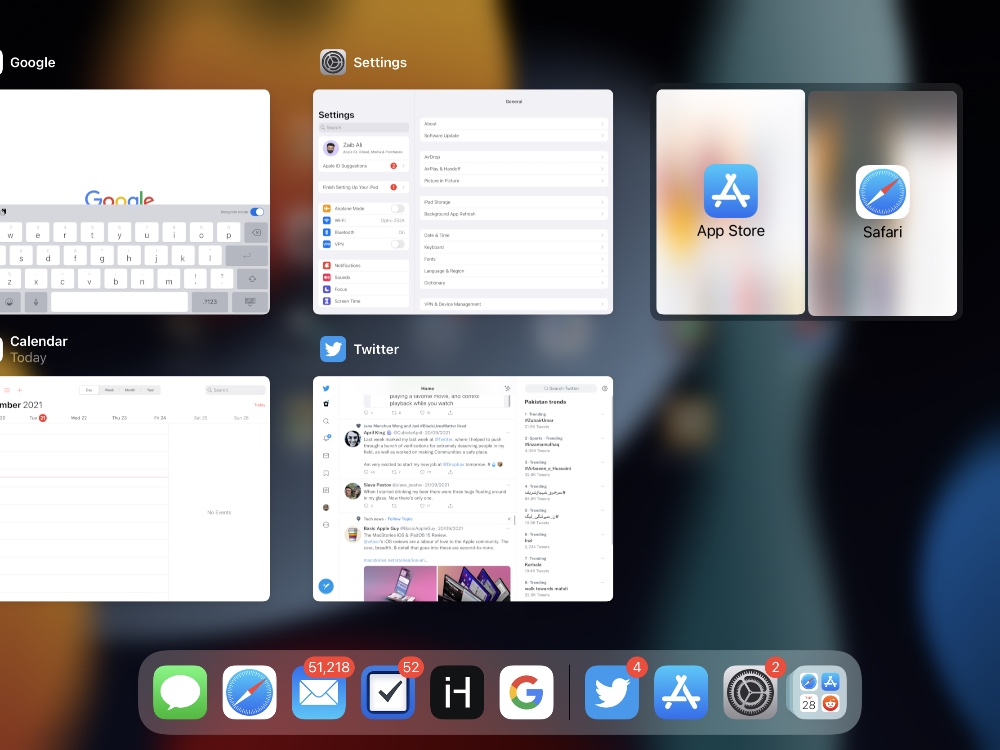Open Twitter from the dock
The image size is (1000, 750).
click(612, 692)
